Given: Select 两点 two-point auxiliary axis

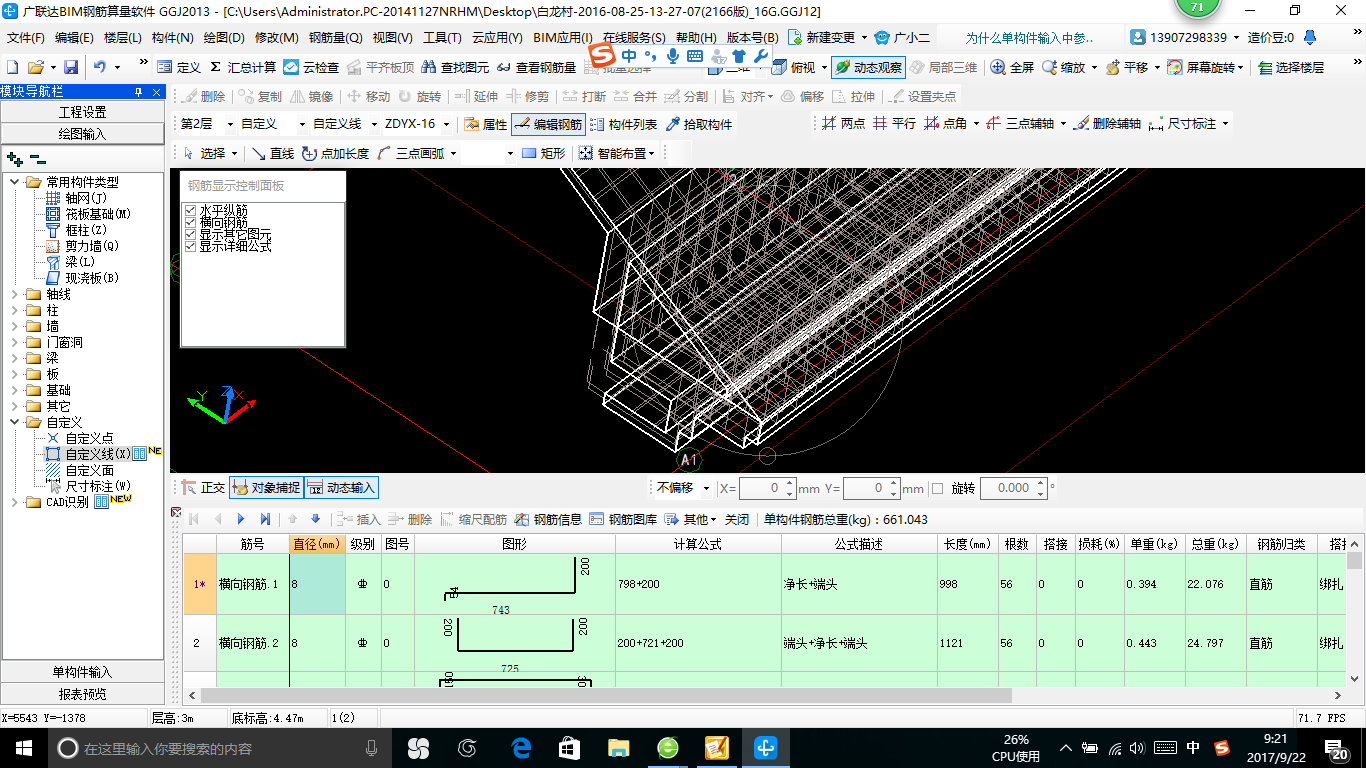Looking at the screenshot, I should 843,123.
